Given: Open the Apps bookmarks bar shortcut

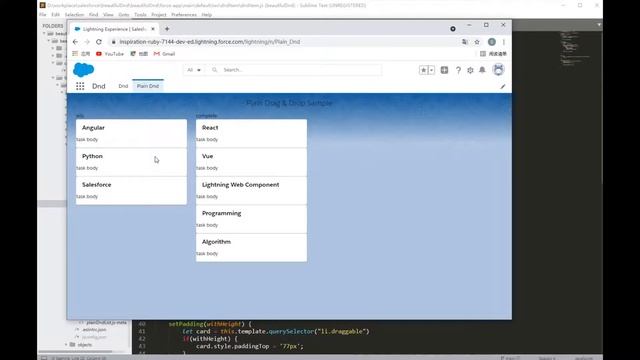Looking at the screenshot, I should (81, 54).
